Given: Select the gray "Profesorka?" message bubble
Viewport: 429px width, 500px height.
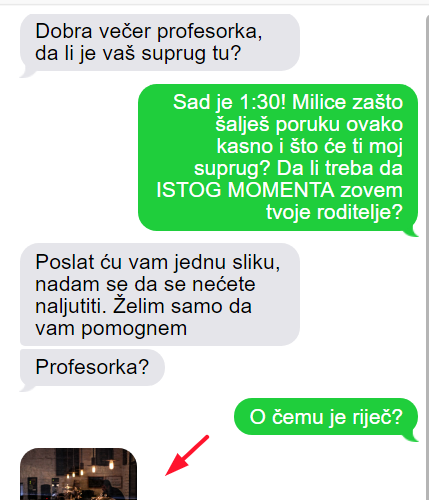Looking at the screenshot, I should (92, 368).
